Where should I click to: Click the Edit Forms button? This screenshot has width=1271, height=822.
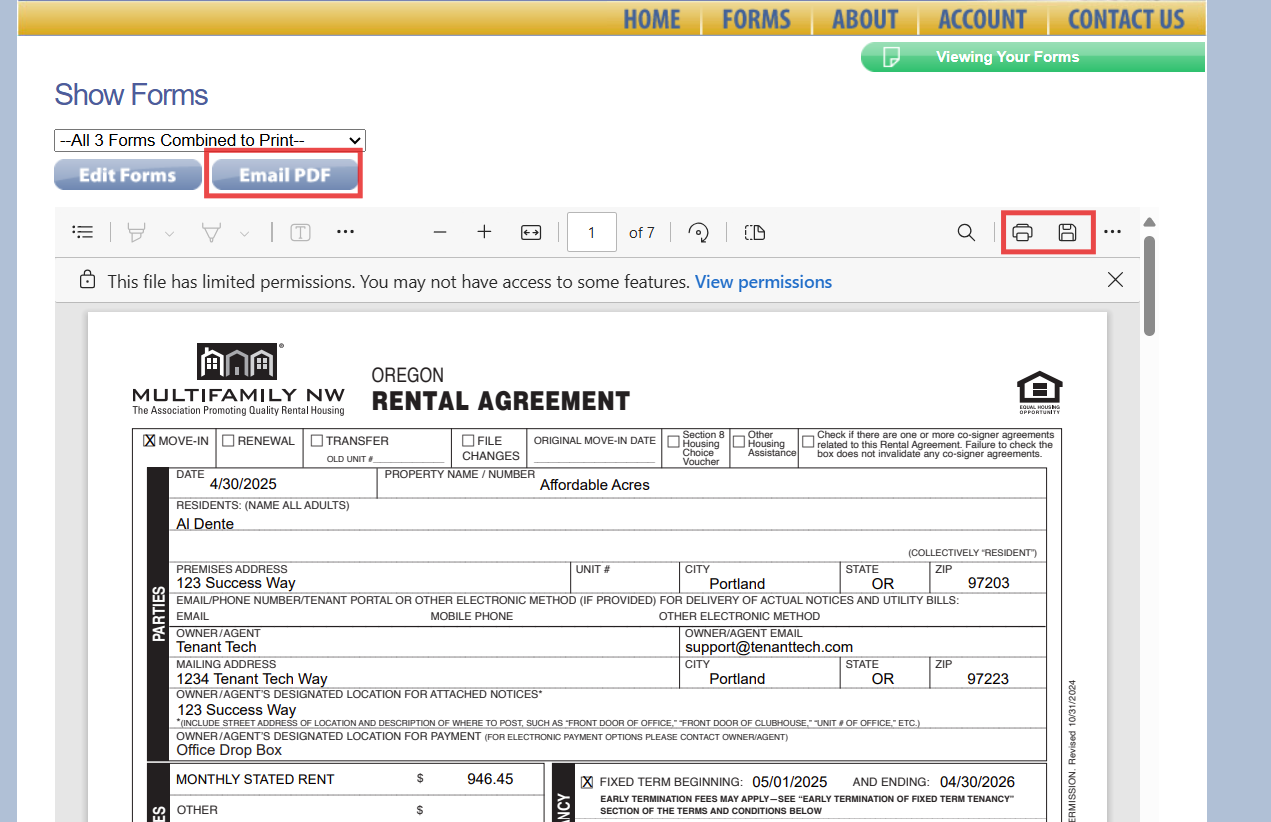[x=127, y=175]
